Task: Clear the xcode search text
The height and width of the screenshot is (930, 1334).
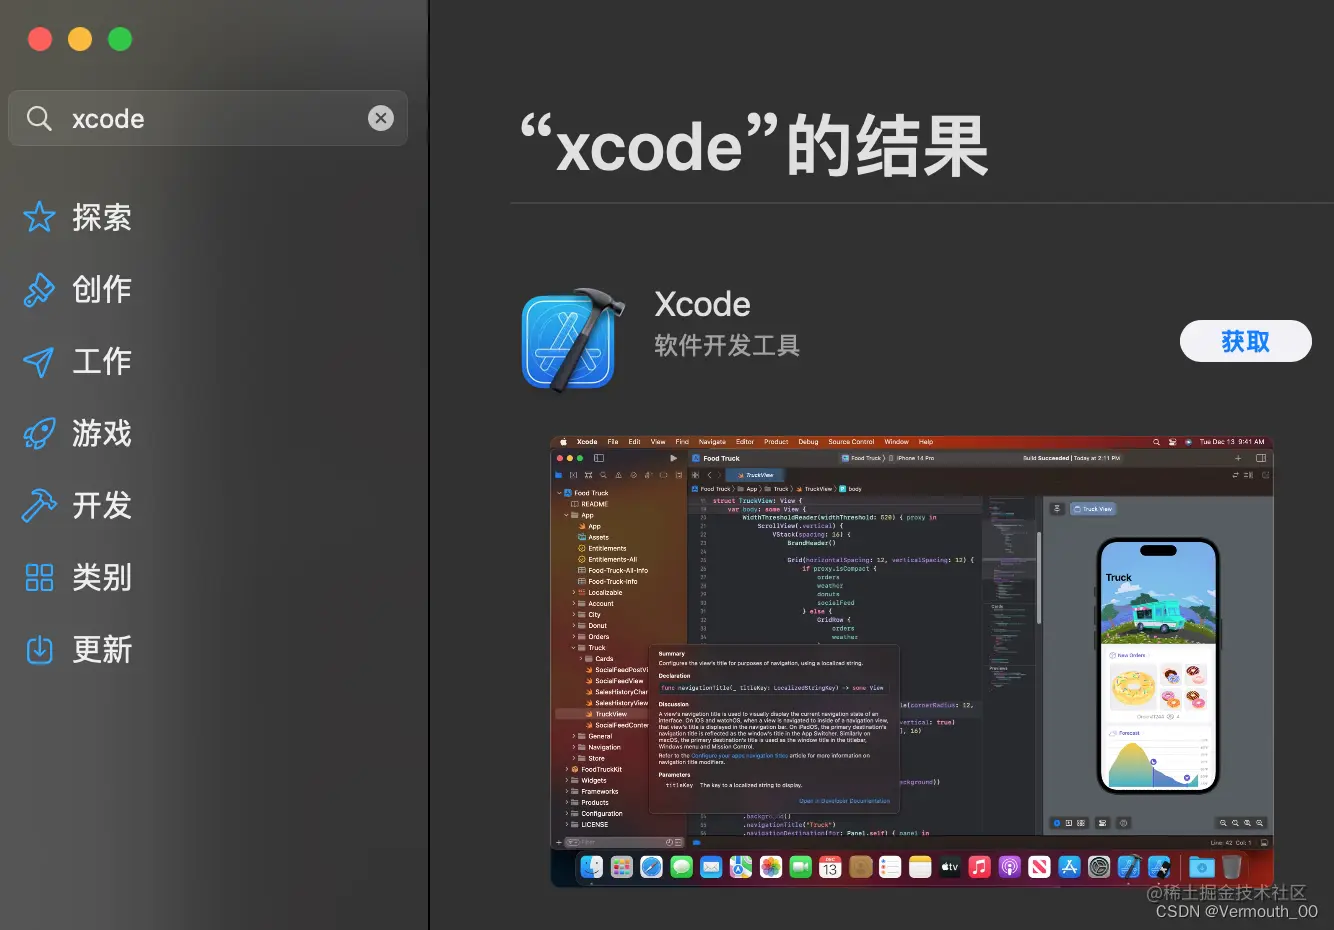Action: (381, 118)
